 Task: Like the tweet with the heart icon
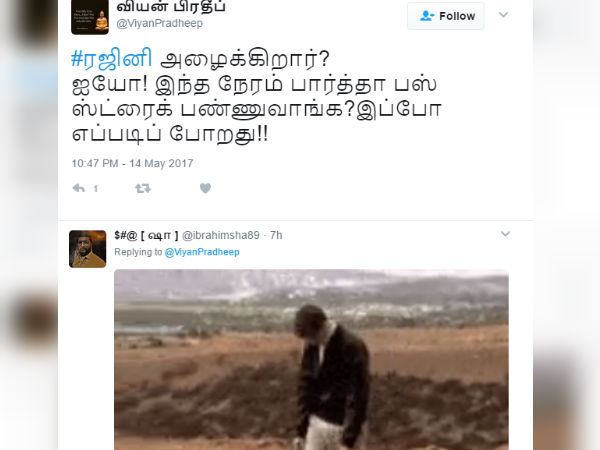(205, 188)
